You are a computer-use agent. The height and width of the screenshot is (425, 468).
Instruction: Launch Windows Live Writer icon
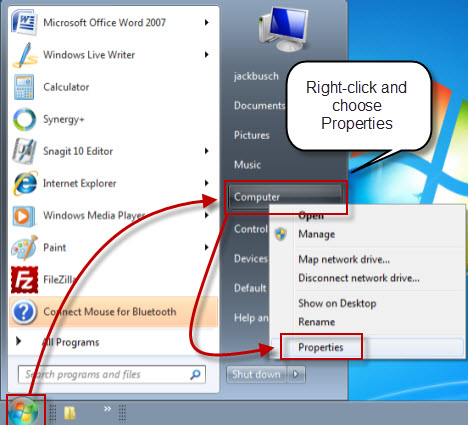coord(25,55)
